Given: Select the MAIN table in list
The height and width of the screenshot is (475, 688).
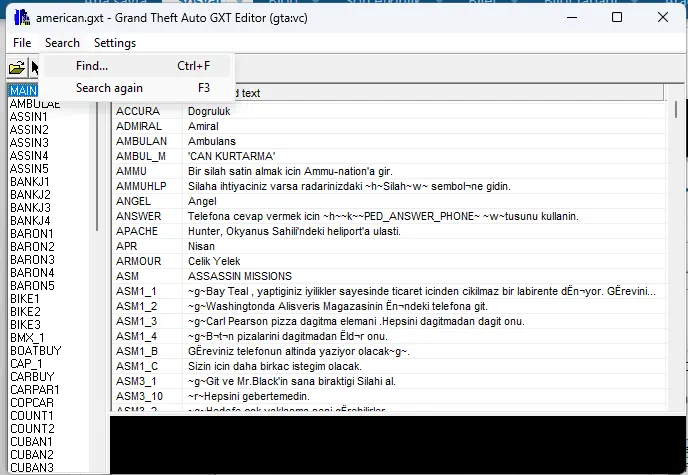Looking at the screenshot, I should coord(23,91).
